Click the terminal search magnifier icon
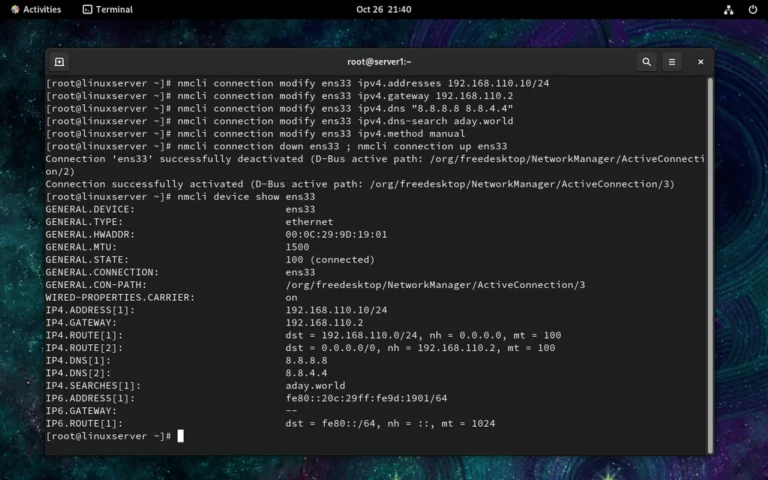The image size is (768, 480). 647,62
